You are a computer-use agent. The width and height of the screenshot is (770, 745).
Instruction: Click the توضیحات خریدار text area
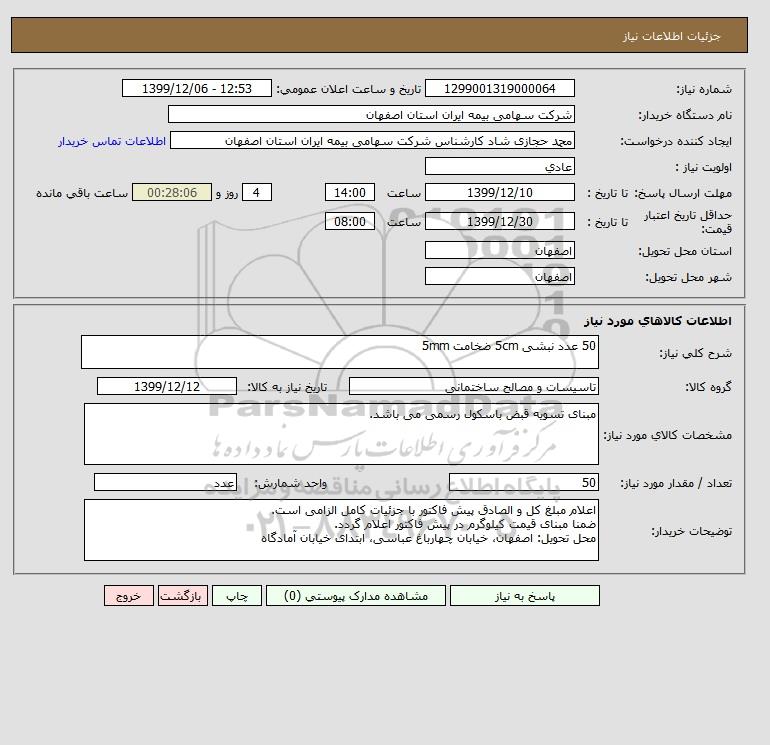tap(341, 530)
